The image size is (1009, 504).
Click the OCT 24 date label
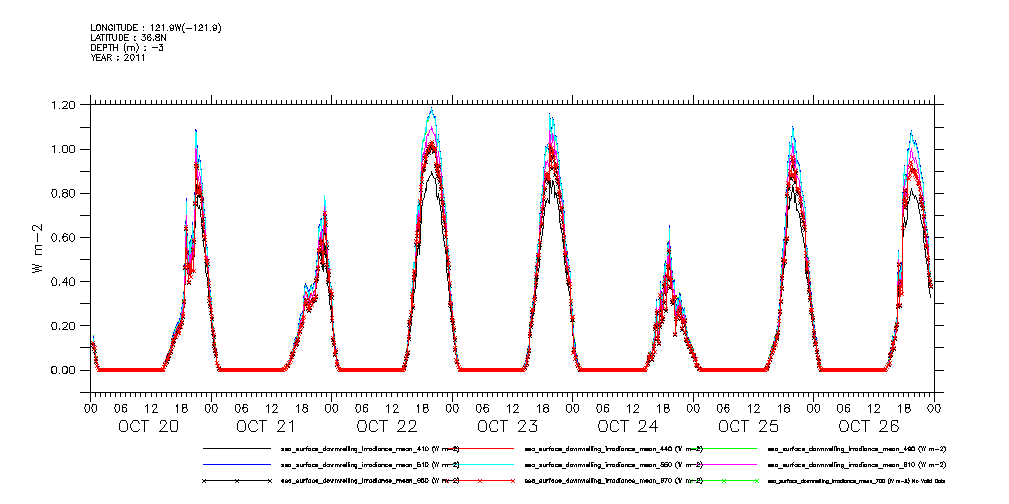pos(627,427)
